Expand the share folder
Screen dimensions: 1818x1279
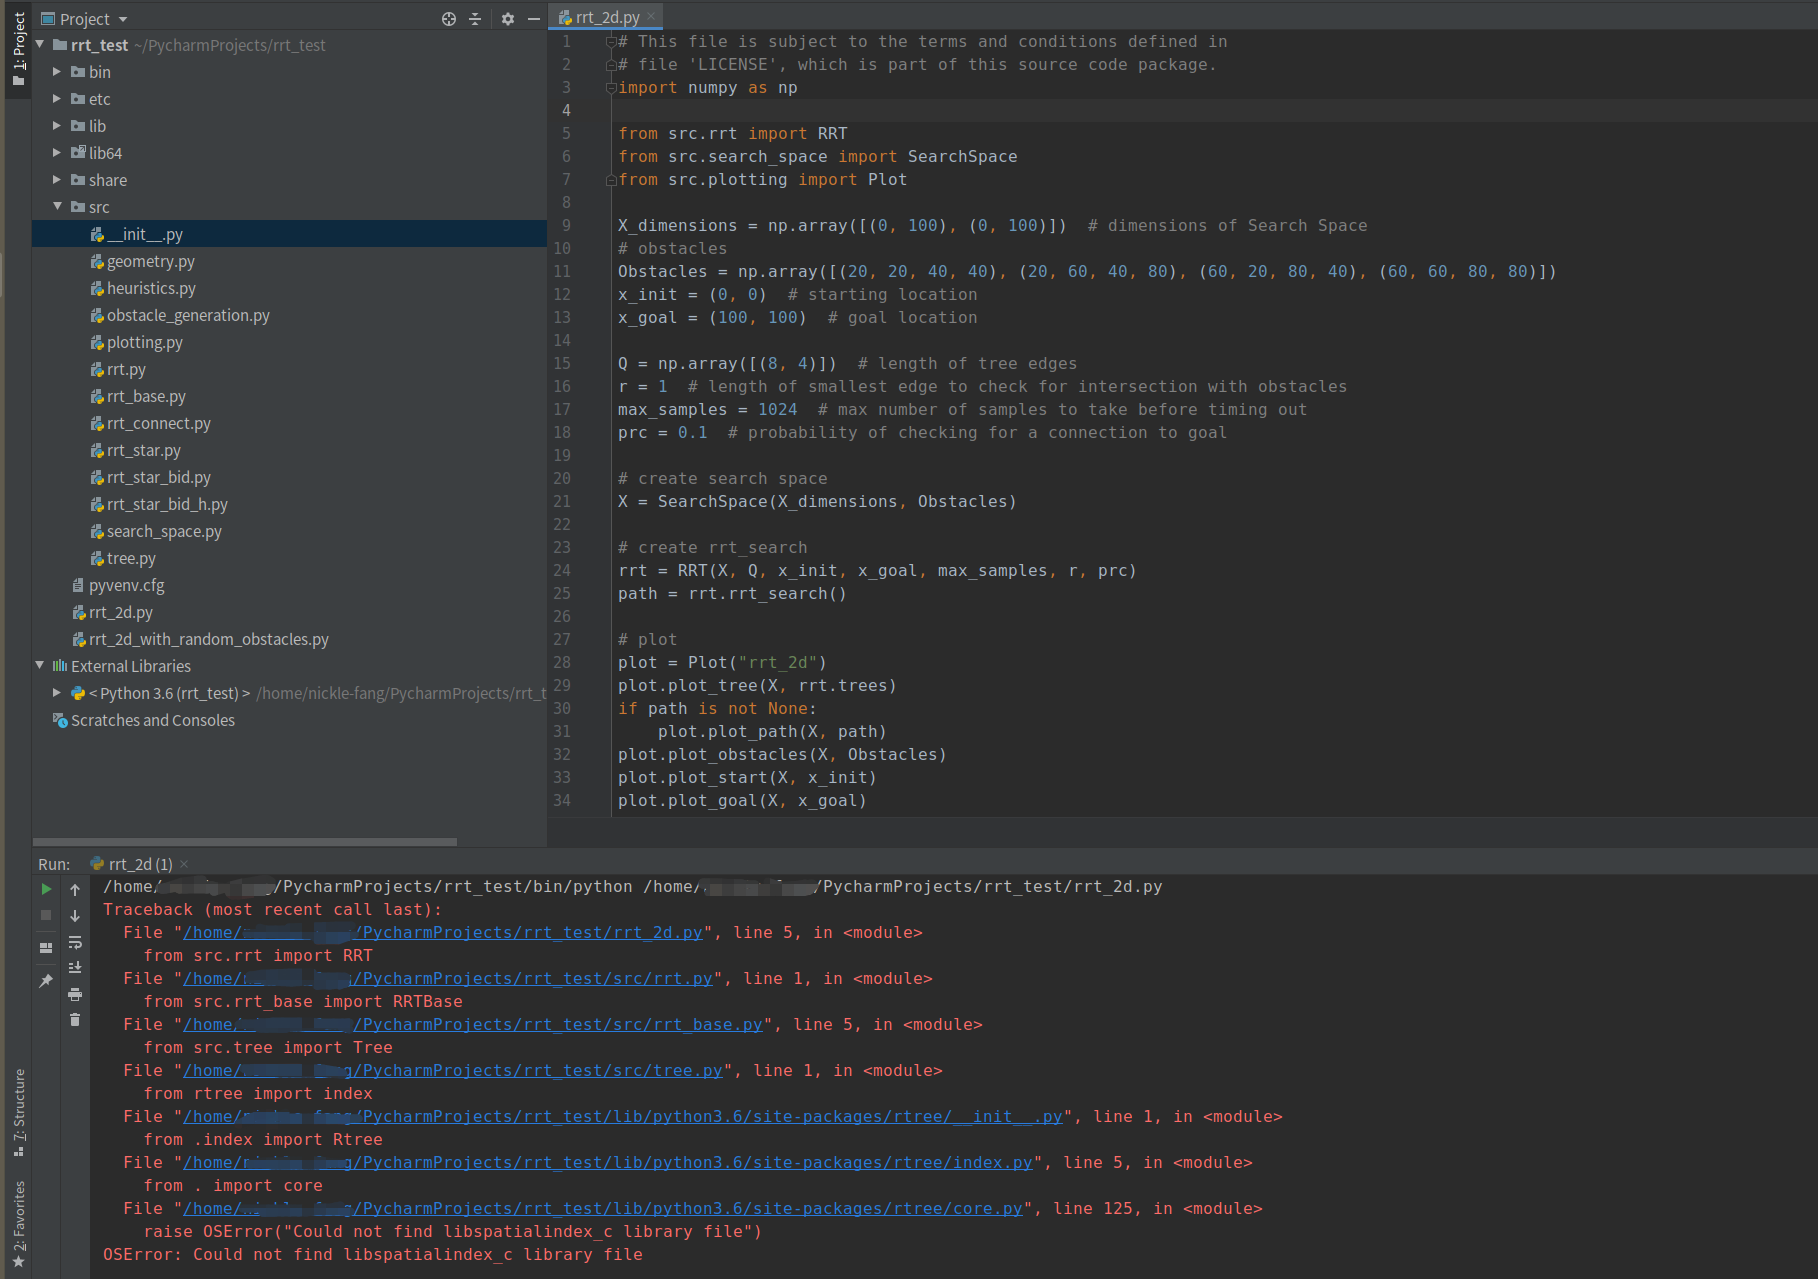tap(57, 180)
